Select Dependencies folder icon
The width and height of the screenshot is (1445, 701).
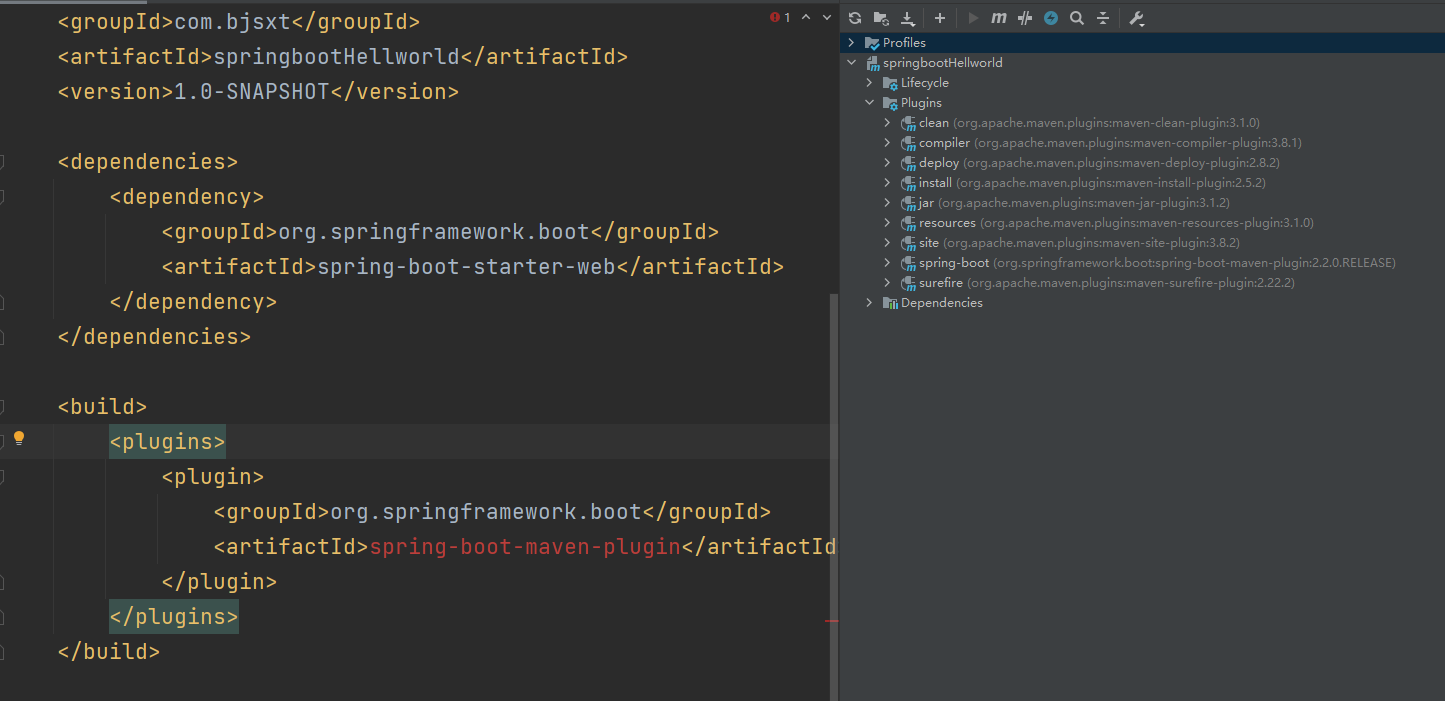[x=890, y=303]
